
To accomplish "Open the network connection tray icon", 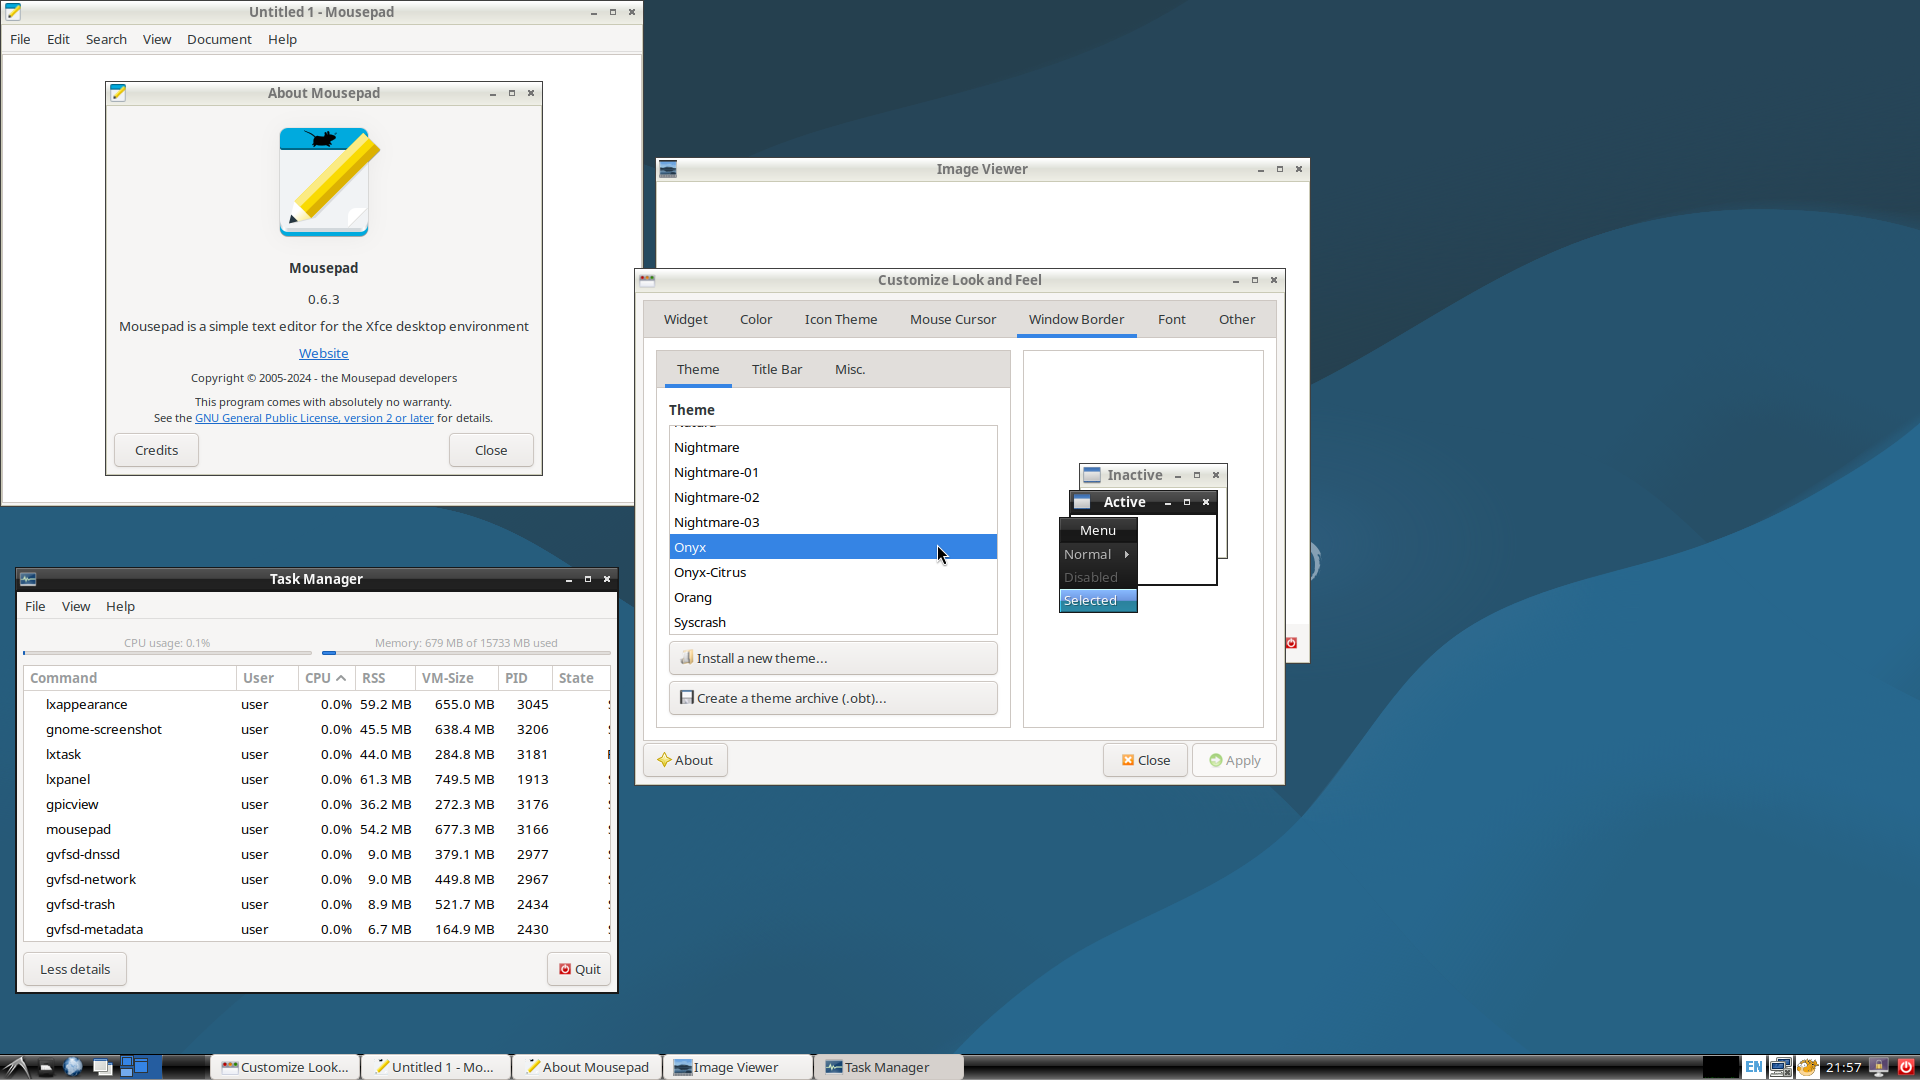I will tap(1780, 1067).
